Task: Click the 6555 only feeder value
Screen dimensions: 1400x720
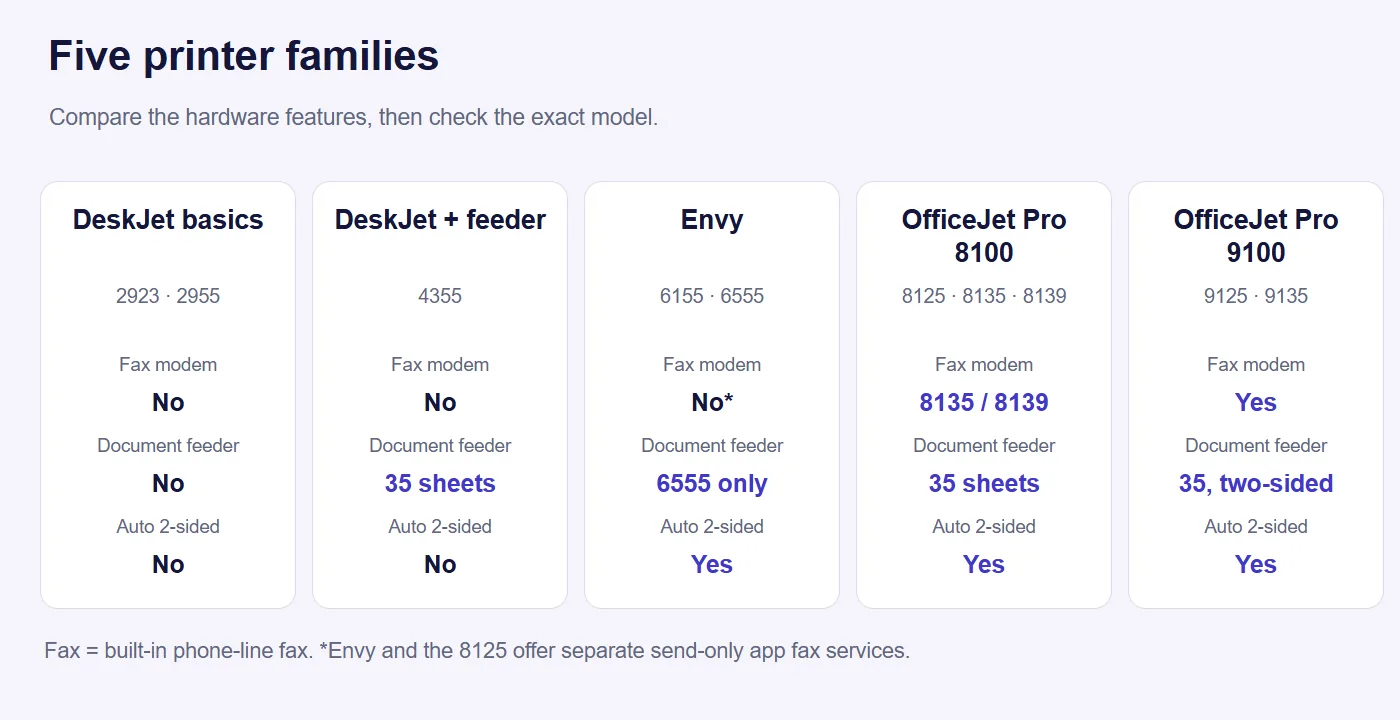Action: point(712,484)
